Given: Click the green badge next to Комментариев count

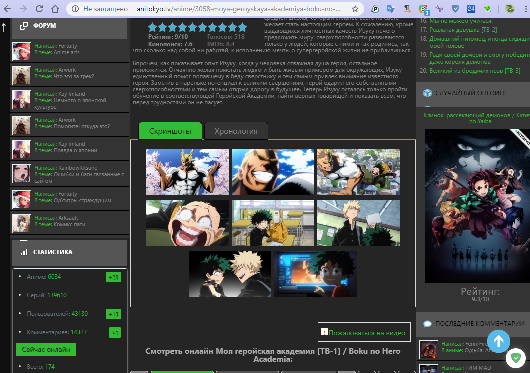Looking at the screenshot, I should point(115,332).
